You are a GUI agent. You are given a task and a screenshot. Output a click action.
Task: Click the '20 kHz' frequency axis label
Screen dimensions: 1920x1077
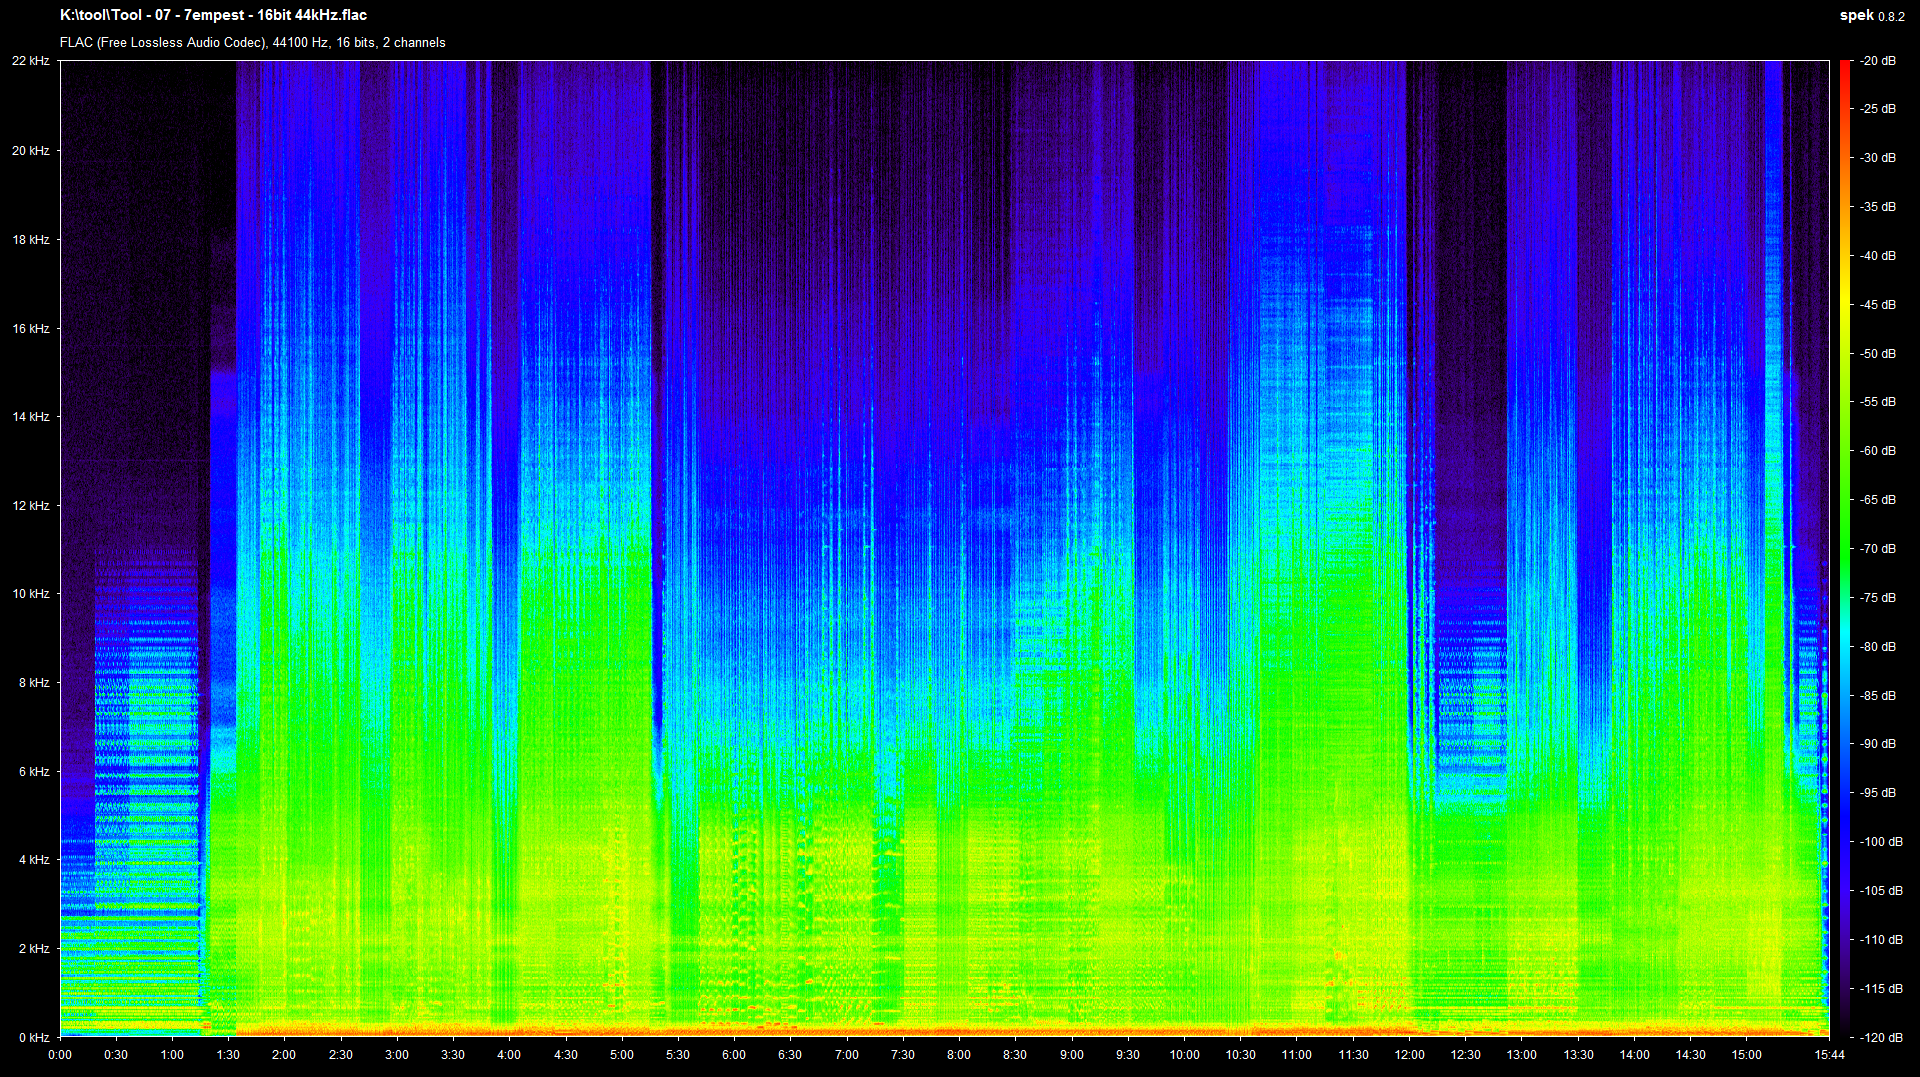[30, 151]
